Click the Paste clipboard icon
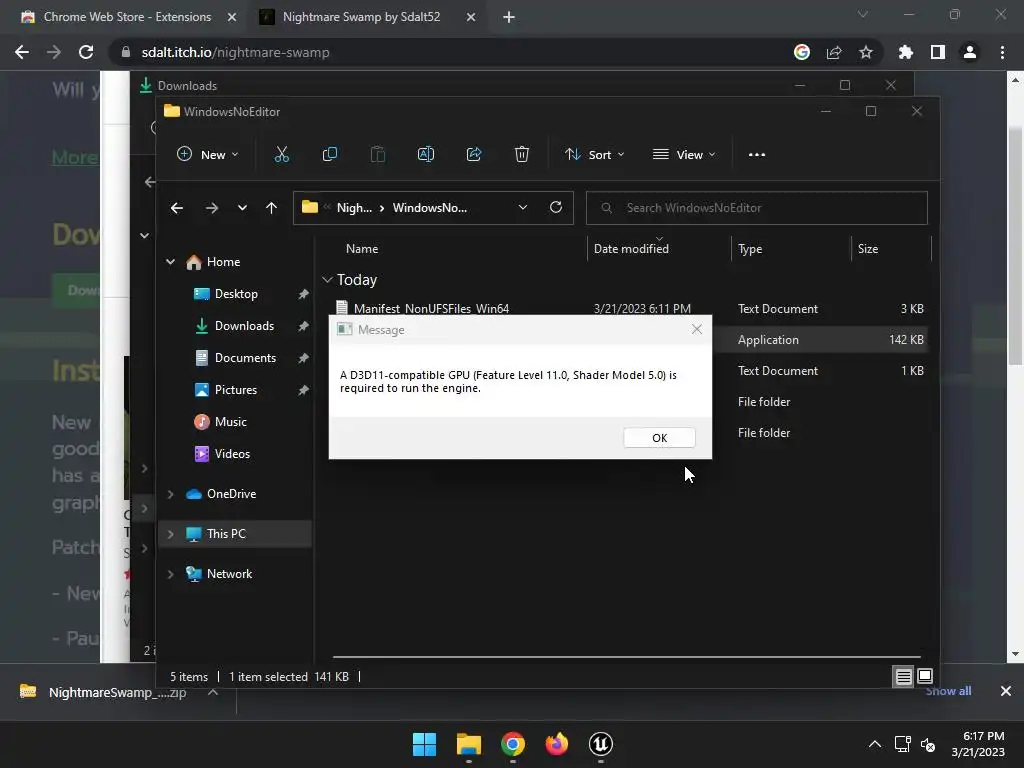 click(377, 154)
